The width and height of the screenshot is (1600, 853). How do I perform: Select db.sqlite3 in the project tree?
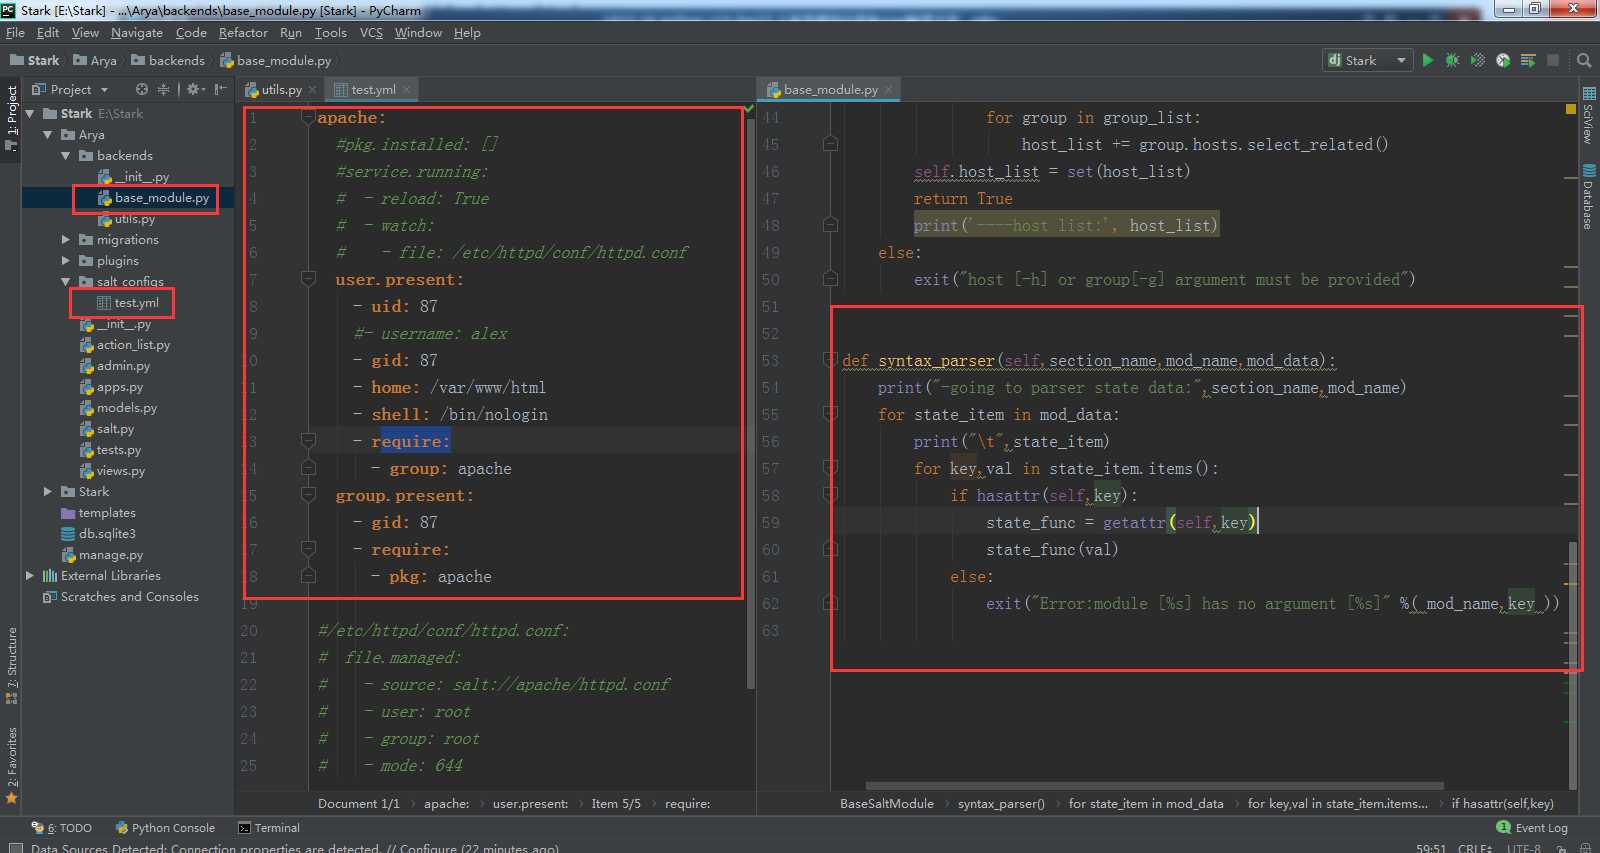(x=98, y=533)
